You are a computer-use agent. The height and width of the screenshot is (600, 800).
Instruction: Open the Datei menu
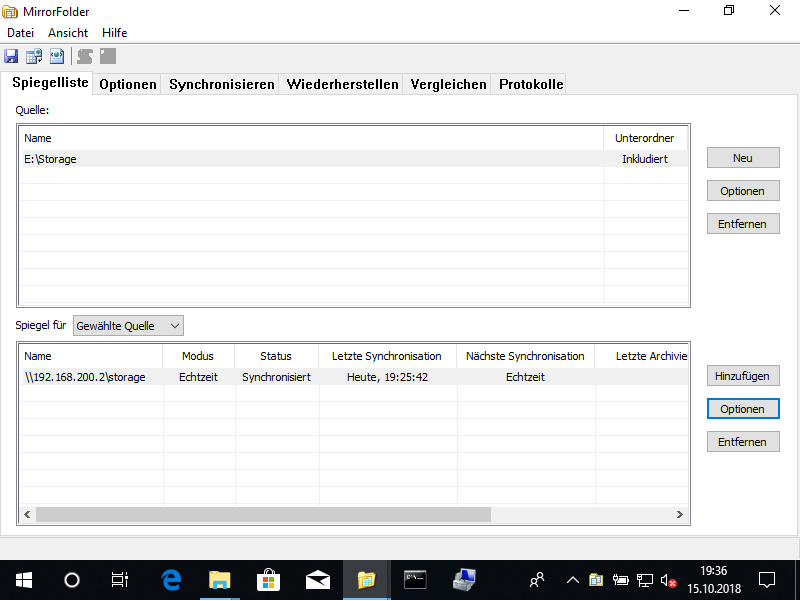(21, 33)
